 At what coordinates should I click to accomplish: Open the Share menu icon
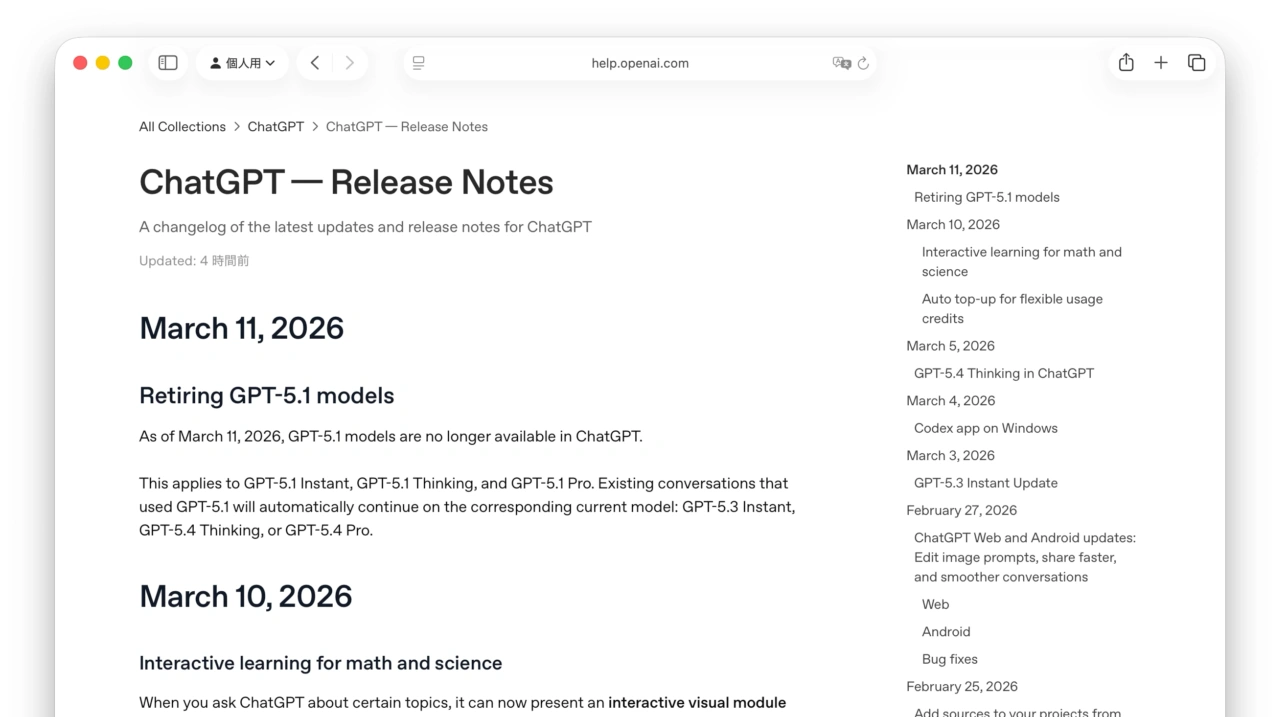click(x=1125, y=62)
